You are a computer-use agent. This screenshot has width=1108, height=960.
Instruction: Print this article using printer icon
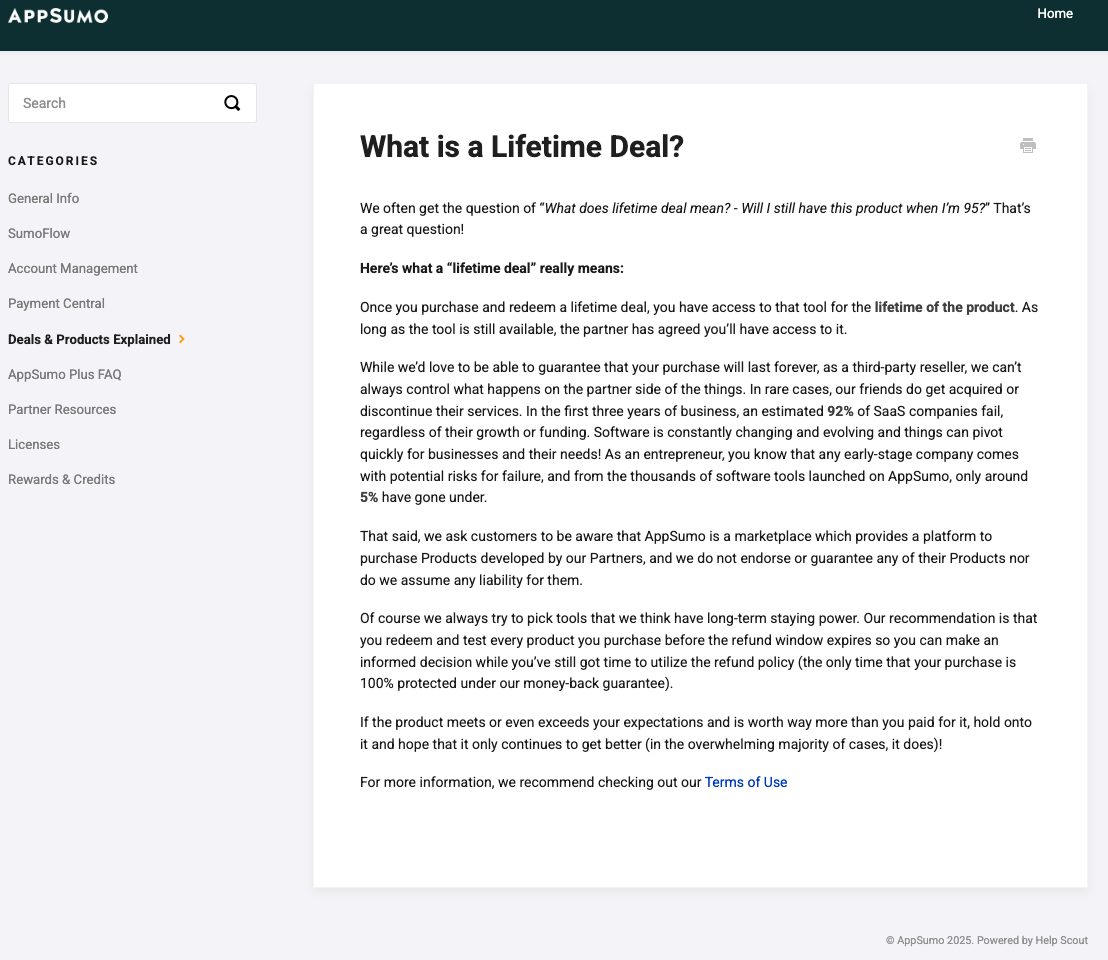(x=1027, y=146)
